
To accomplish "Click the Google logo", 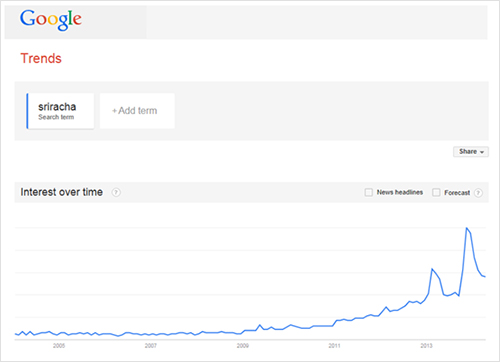I will pyautogui.click(x=51, y=20).
